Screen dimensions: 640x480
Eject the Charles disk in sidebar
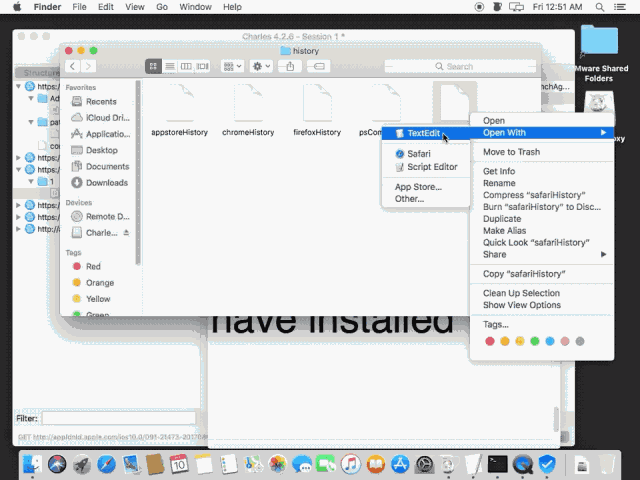coord(126,233)
